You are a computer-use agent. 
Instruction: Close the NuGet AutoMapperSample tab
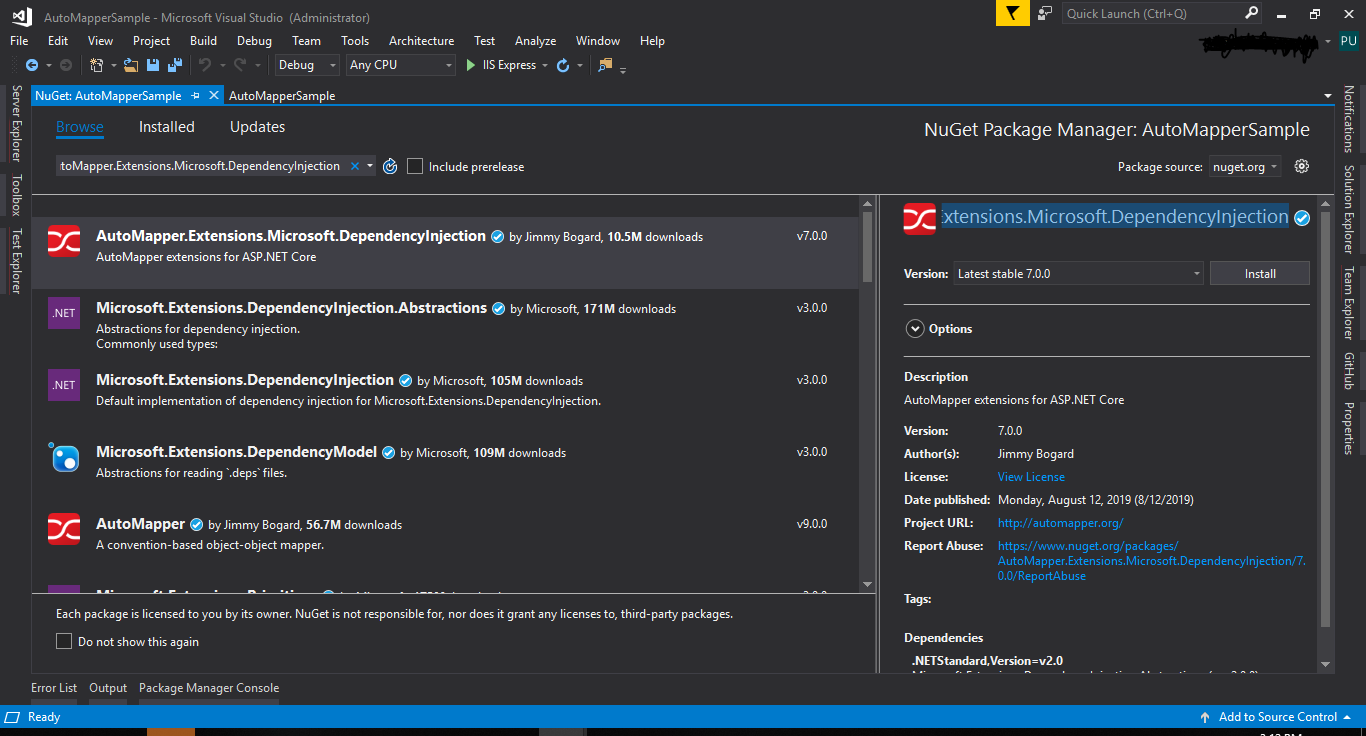click(213, 95)
